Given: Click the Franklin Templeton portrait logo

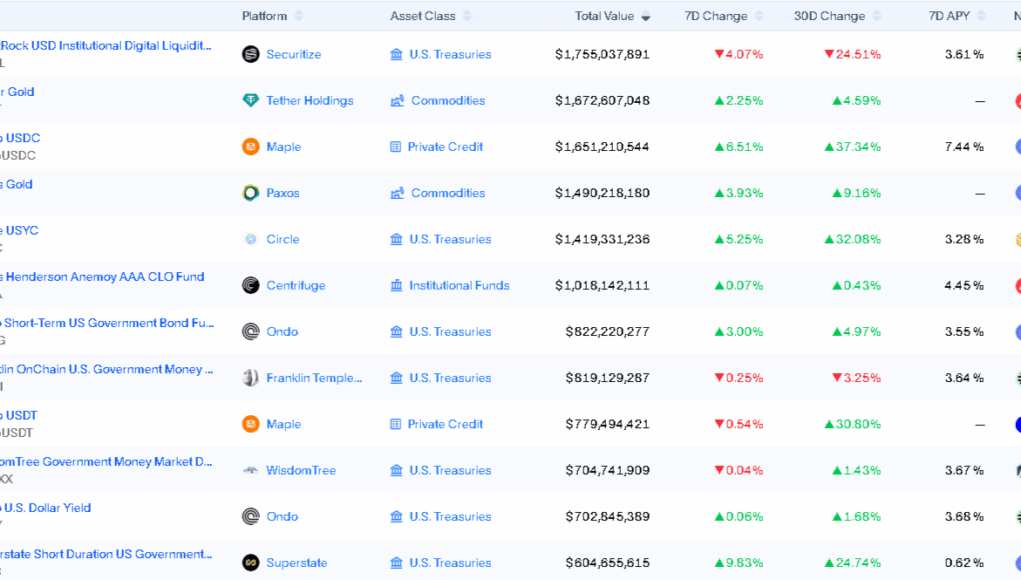Looking at the screenshot, I should click(x=251, y=378).
